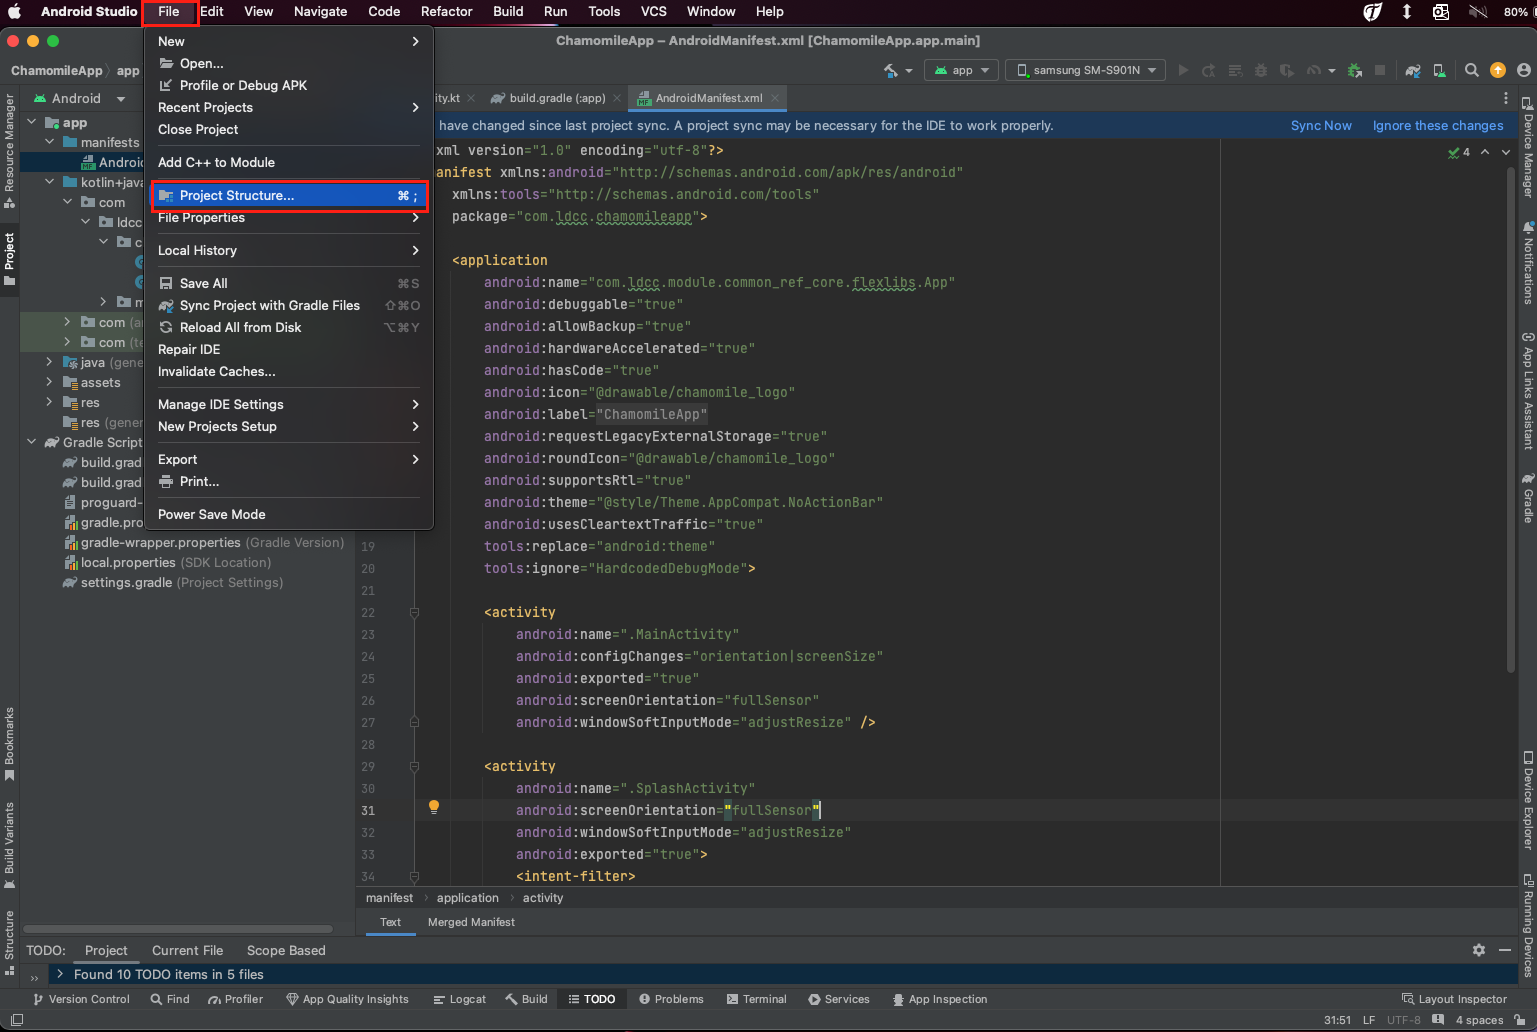Click the yellow intention lightbulb in the gutter

pyautogui.click(x=434, y=807)
